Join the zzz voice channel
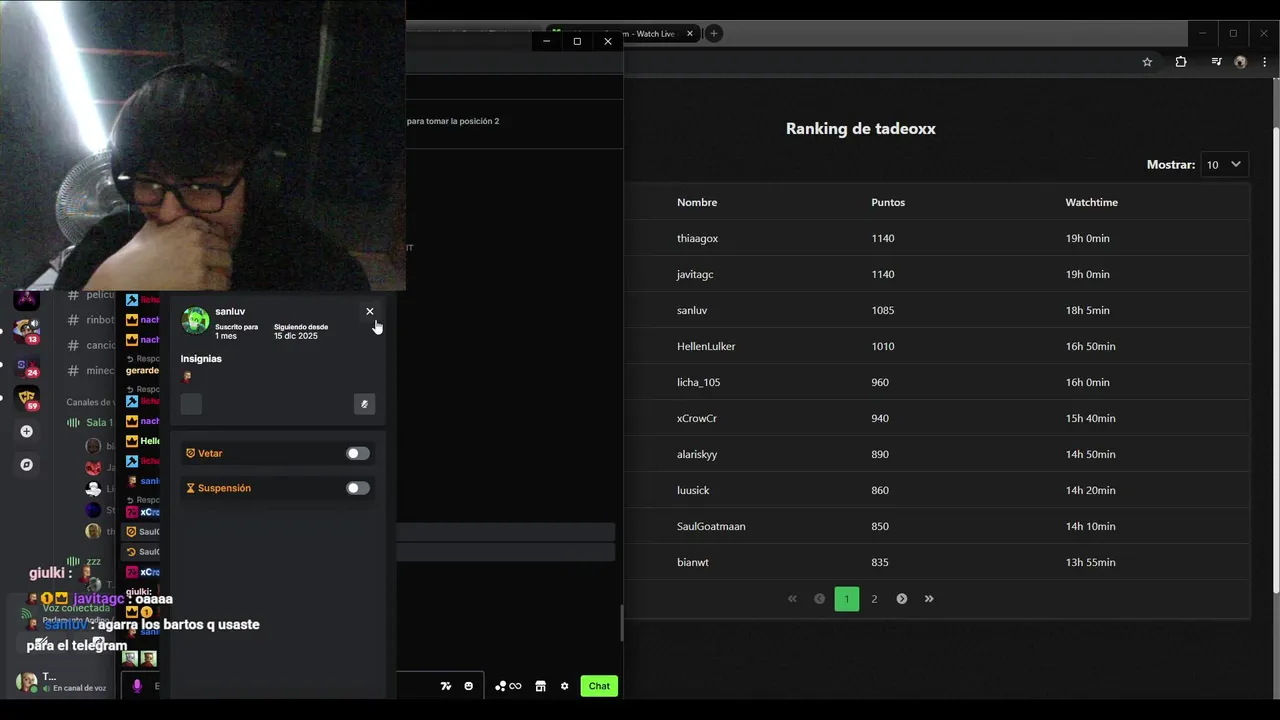 coord(85,561)
